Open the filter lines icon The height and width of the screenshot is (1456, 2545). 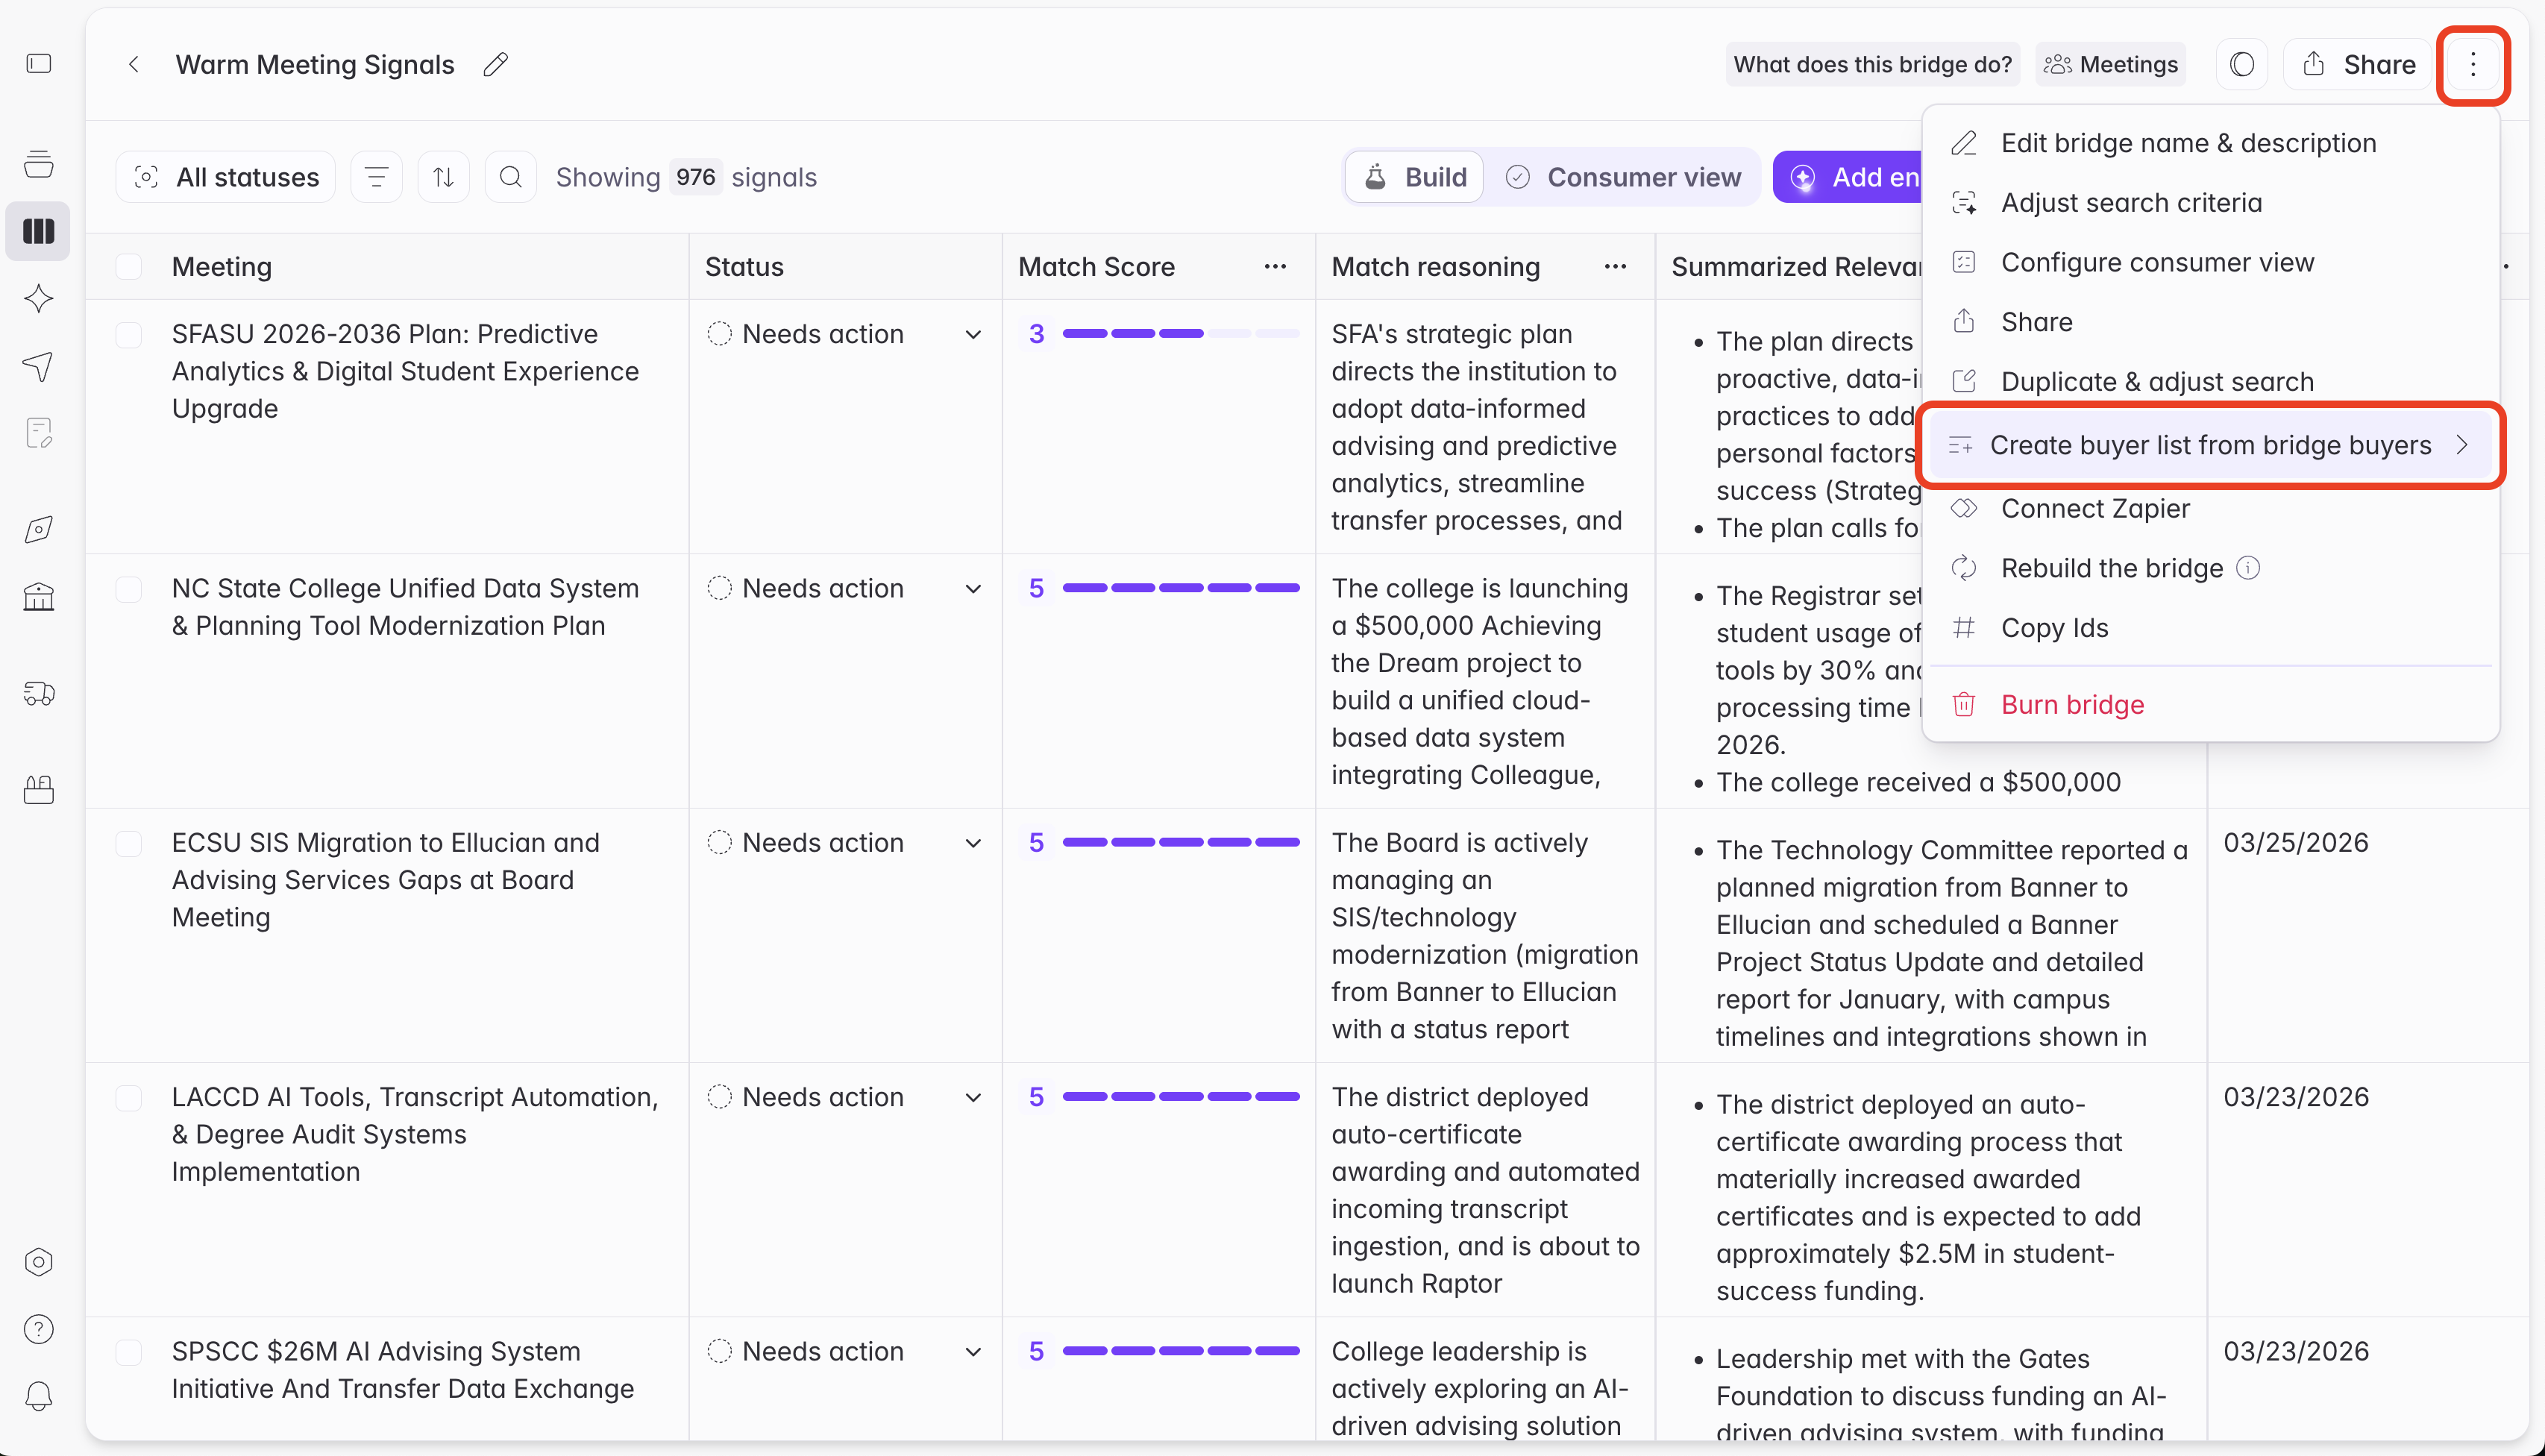(x=377, y=177)
